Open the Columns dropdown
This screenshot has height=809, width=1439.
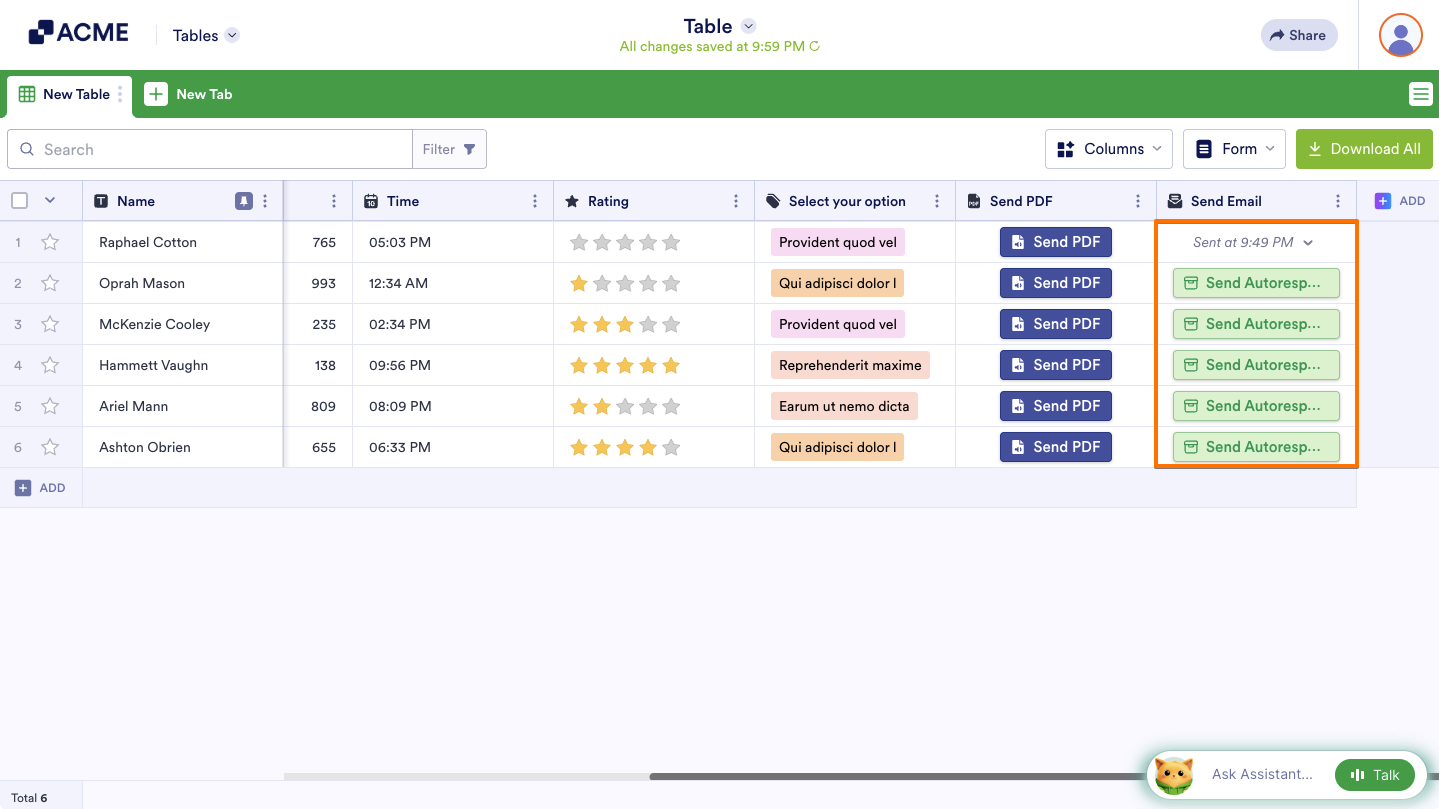pos(1110,149)
